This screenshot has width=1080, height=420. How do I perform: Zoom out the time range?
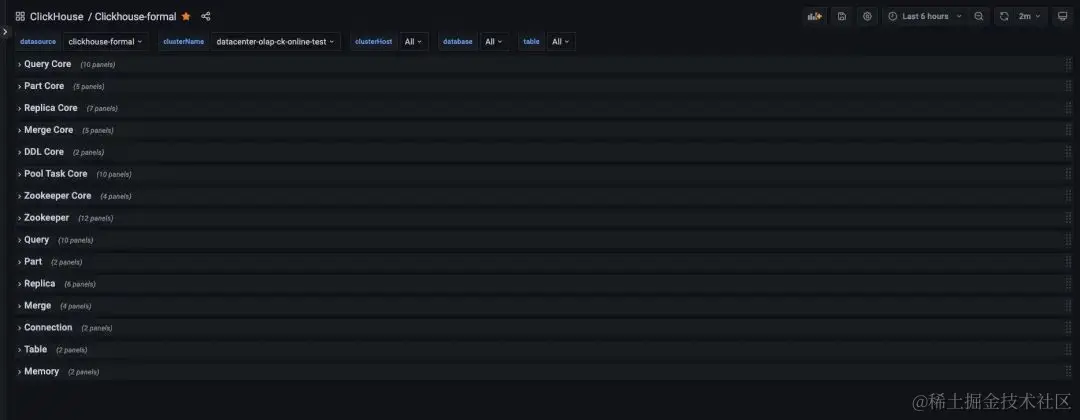tap(978, 16)
